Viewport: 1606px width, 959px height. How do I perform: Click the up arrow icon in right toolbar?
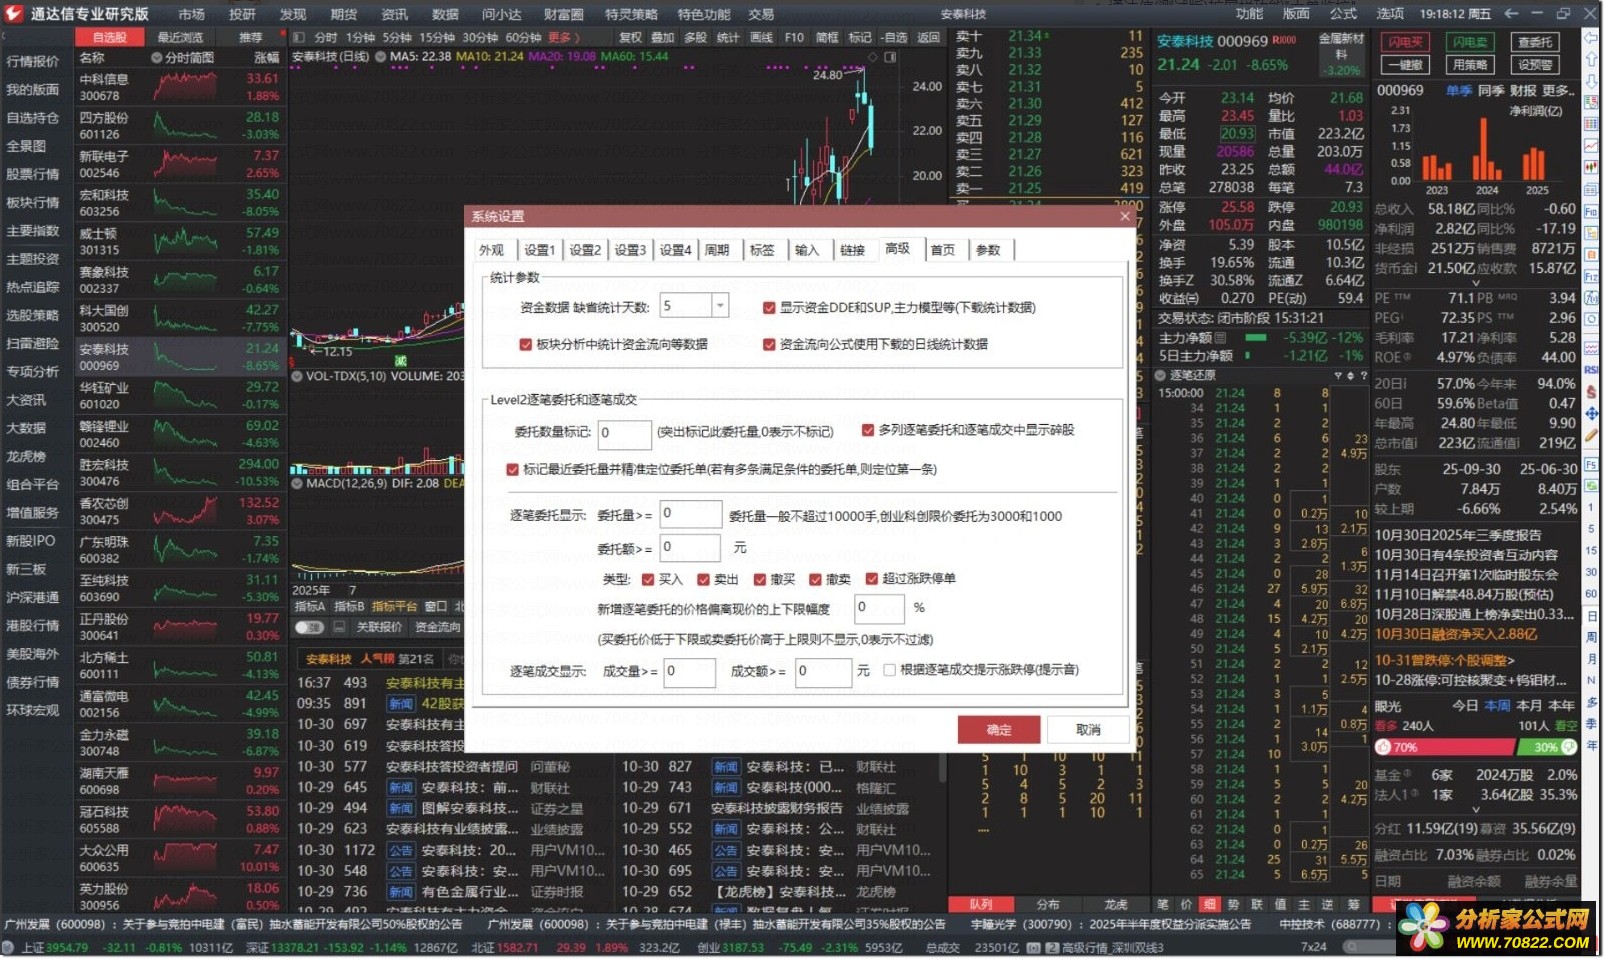(1592, 59)
